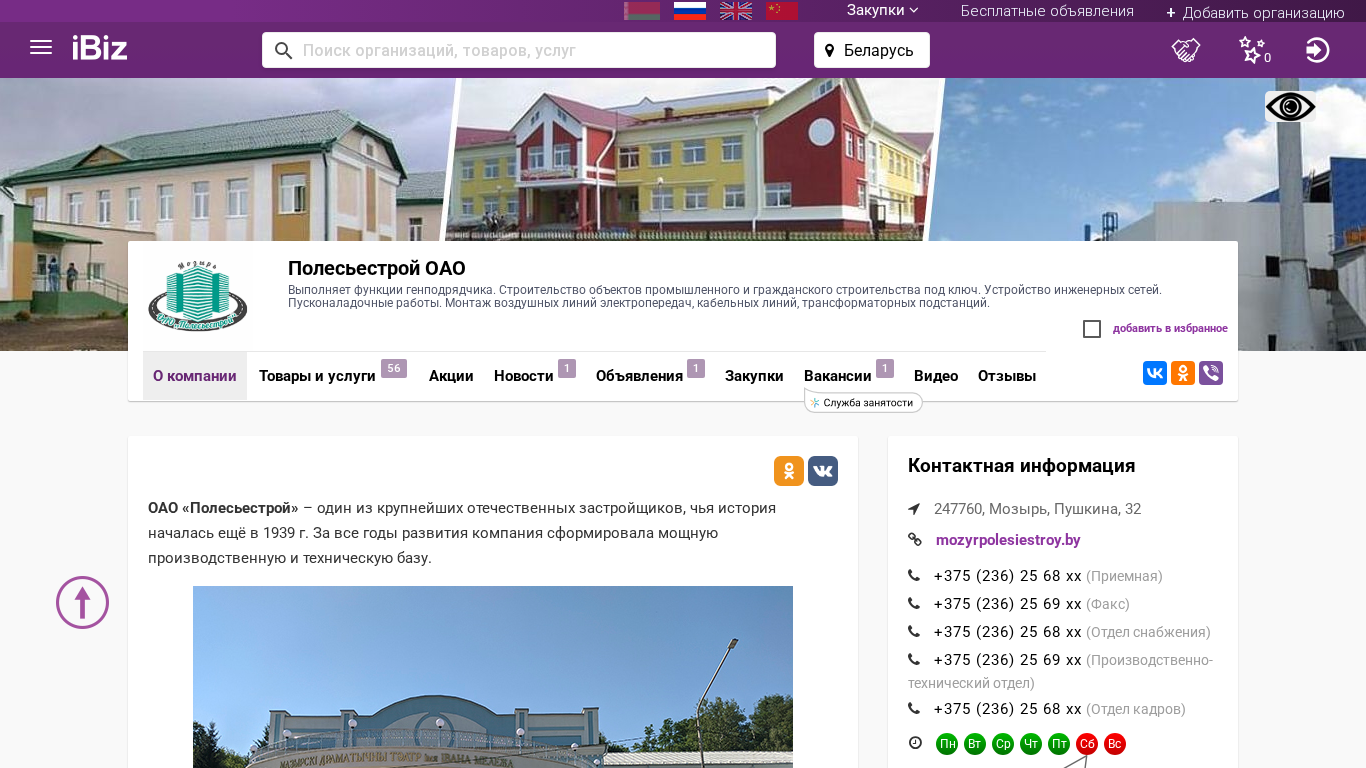The image size is (1366, 768).
Task: Switch language to Russian flag
Action: 690,11
